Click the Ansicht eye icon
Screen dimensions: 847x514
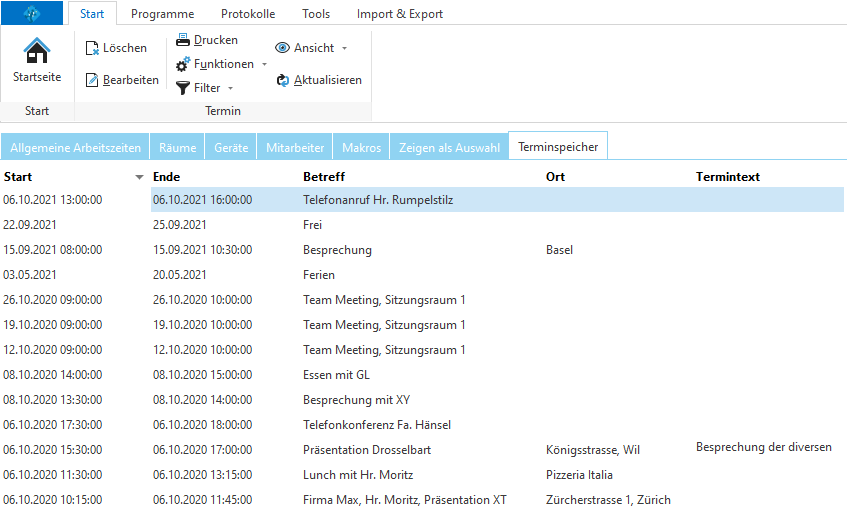coord(283,48)
